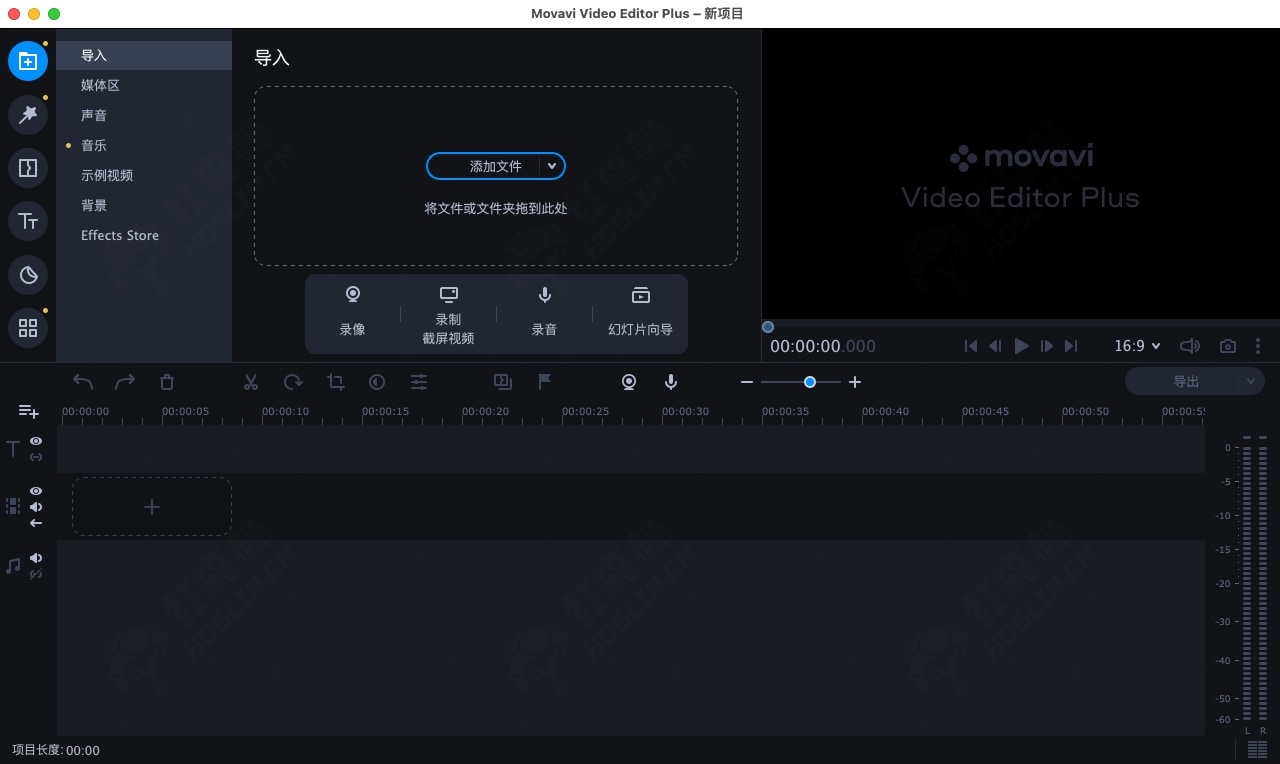The image size is (1280, 764).
Task: Expand the 导出 export options arrow
Action: coord(1251,381)
